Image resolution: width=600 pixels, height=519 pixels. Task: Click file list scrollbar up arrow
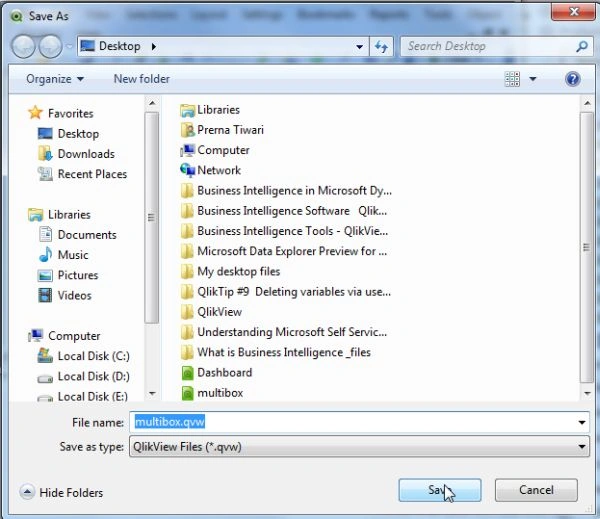click(587, 103)
